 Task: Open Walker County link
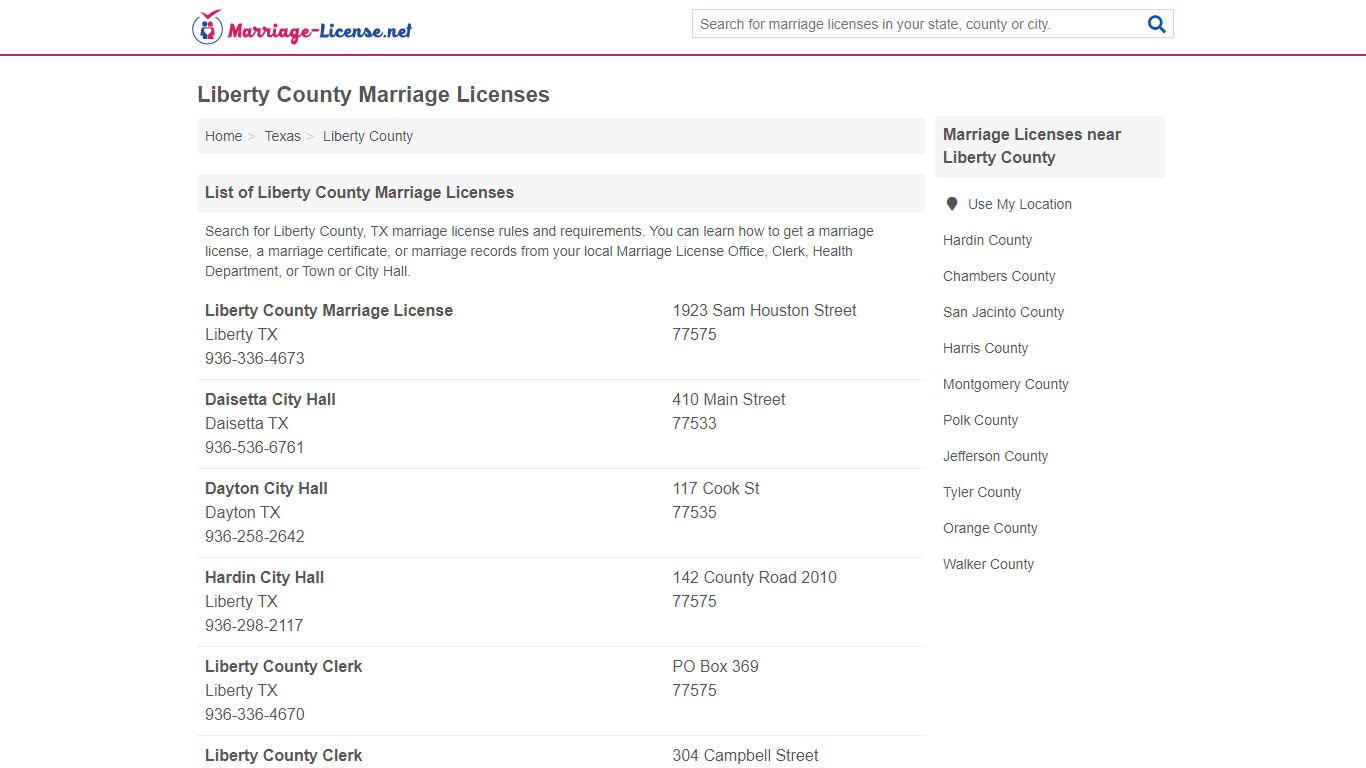pos(988,564)
